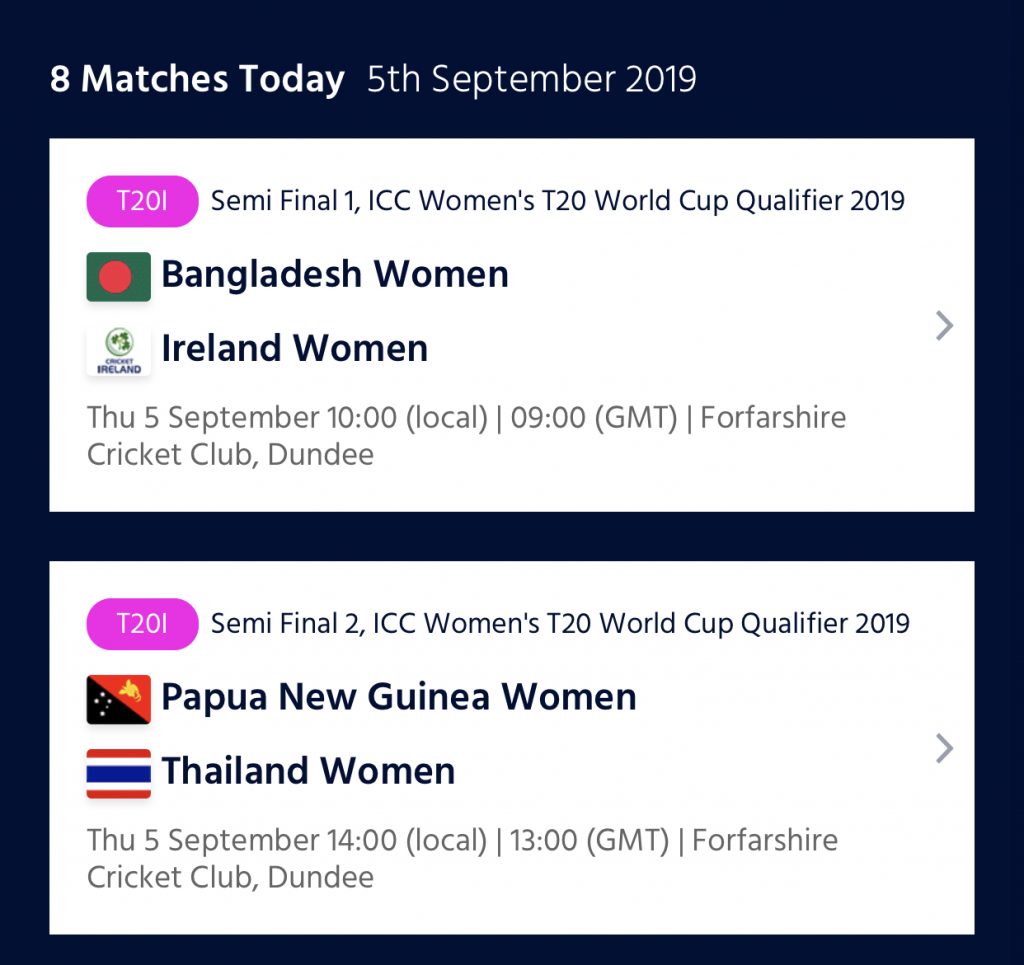Open the PNG vs Thailand match card

point(512,748)
